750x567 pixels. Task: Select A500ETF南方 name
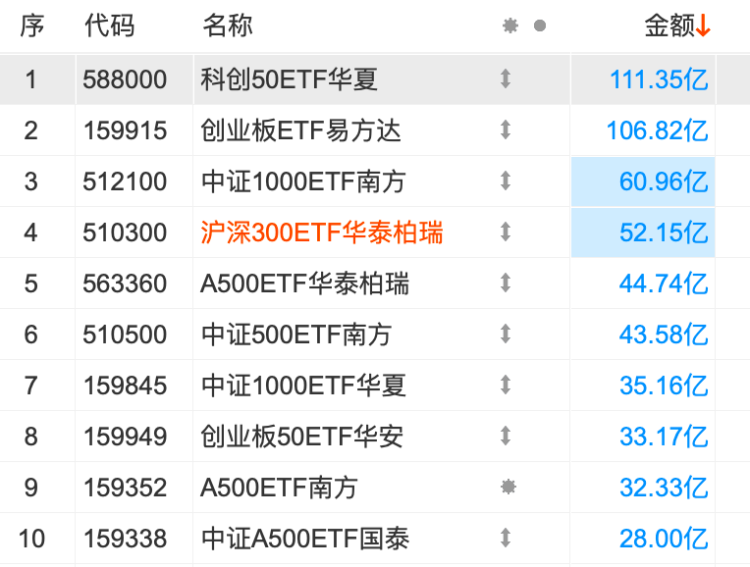coord(279,488)
